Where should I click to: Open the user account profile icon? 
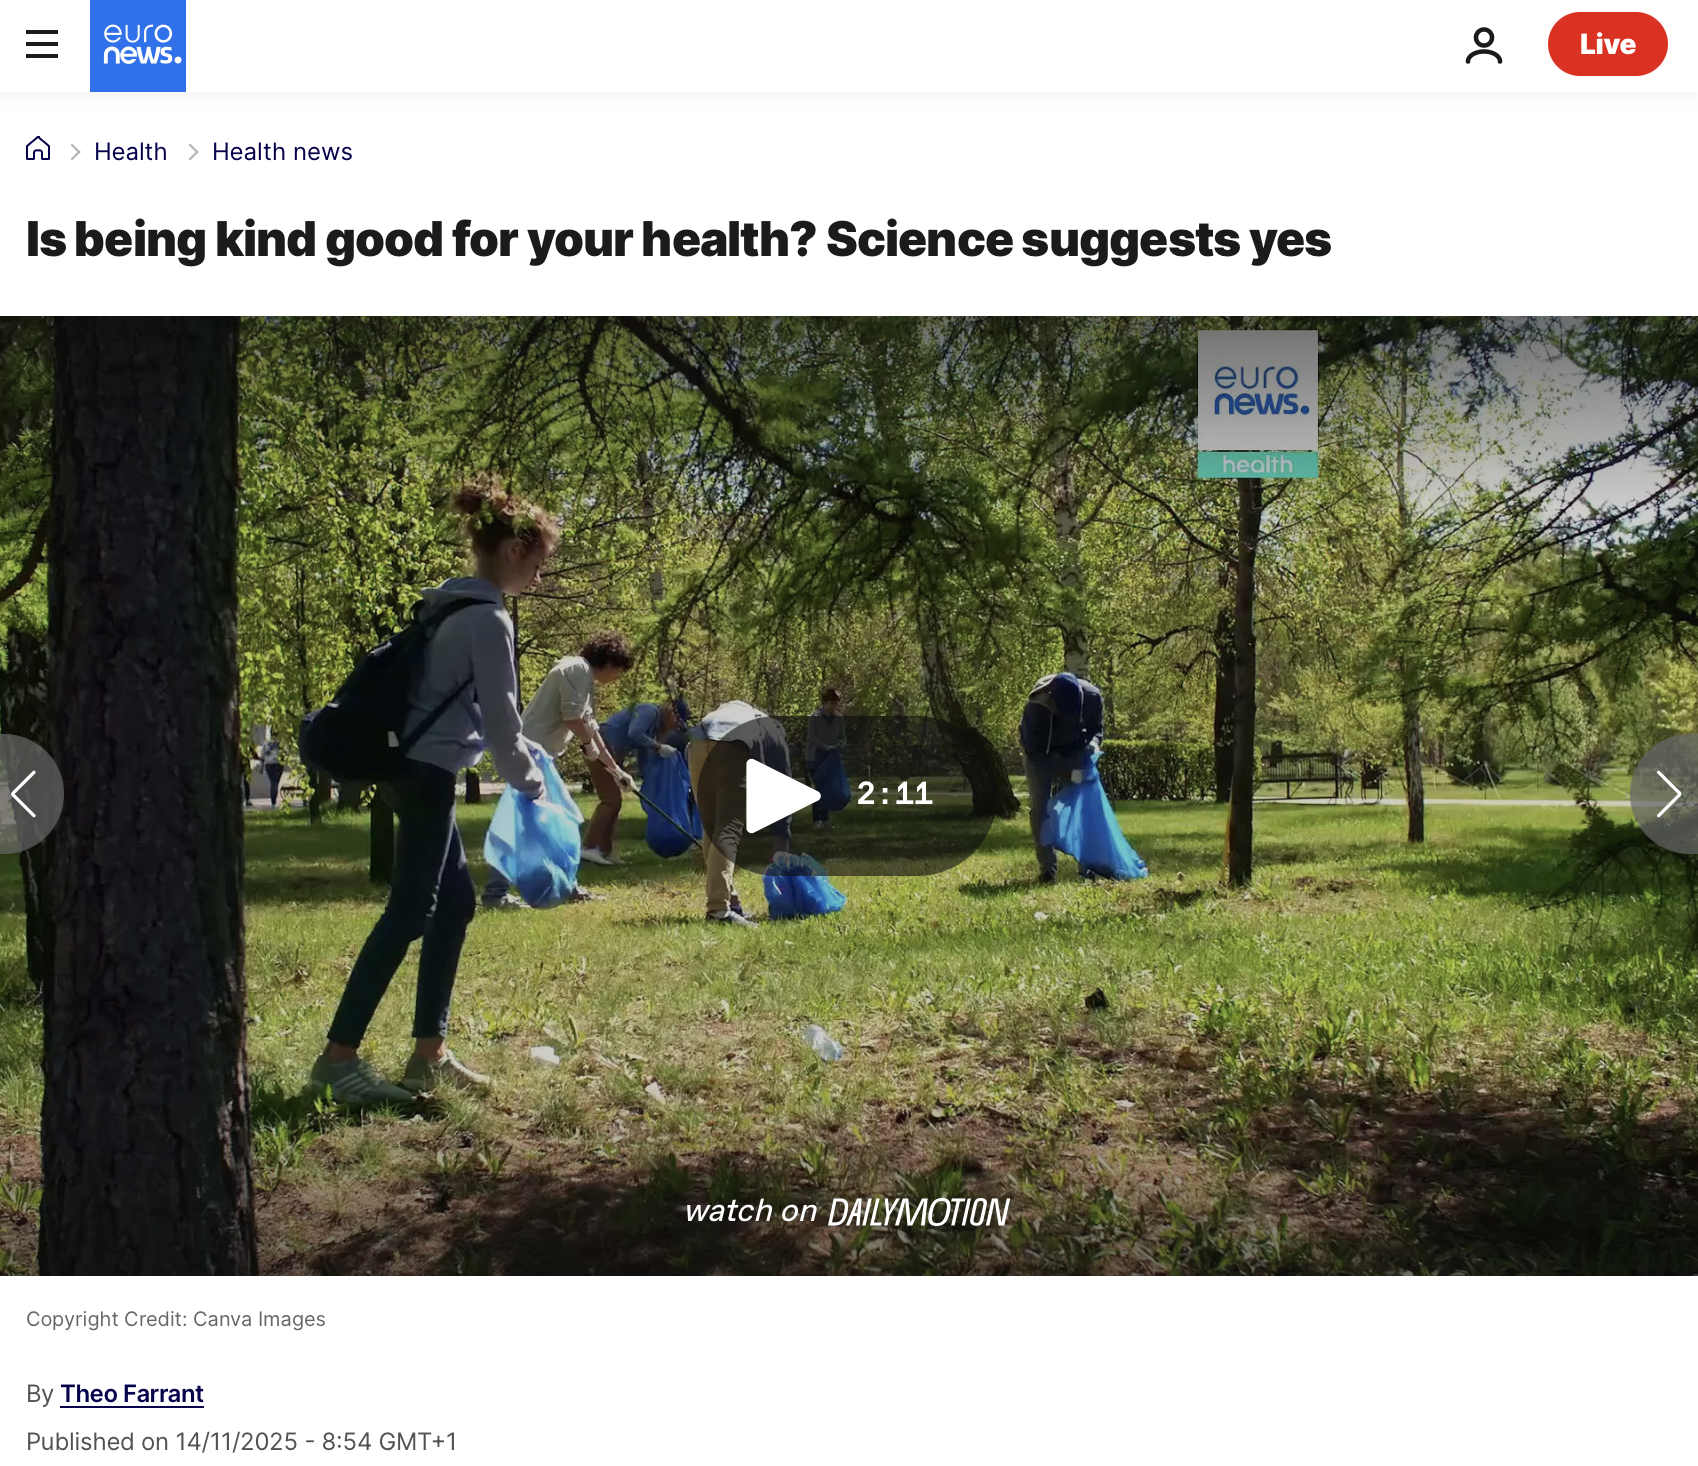coord(1484,45)
